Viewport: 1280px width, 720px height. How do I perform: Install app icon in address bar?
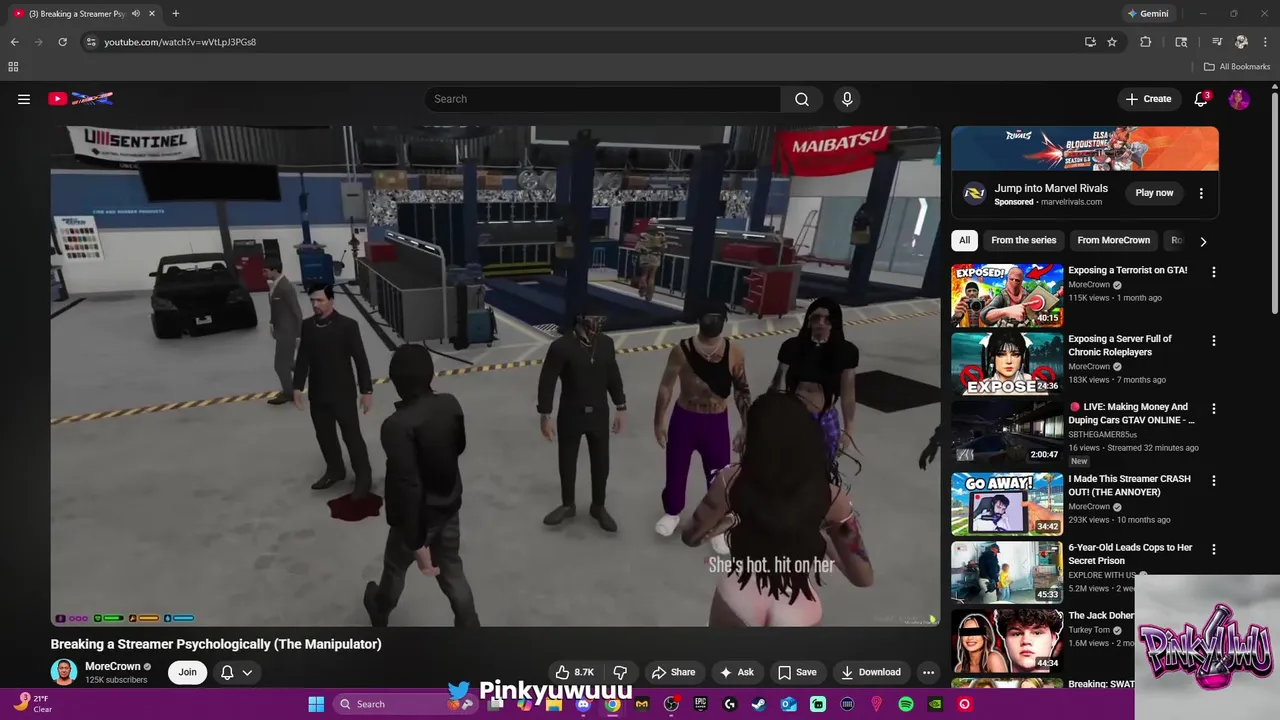[1090, 42]
